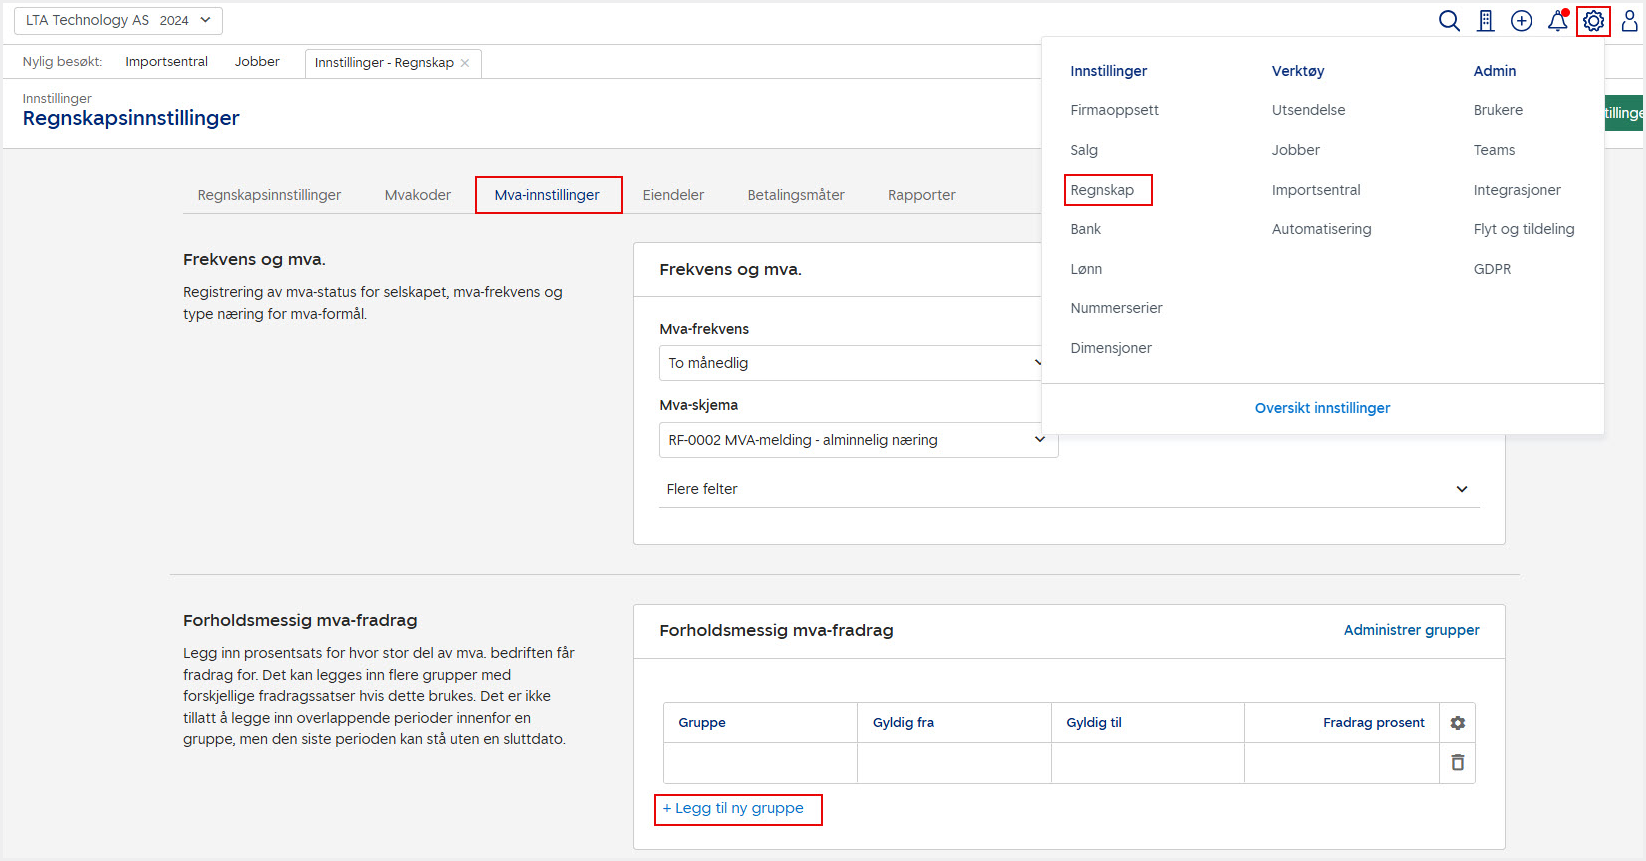Screen dimensions: 1646x861
Task: Close the Innstillinger - Regnskap tab
Action: (465, 63)
